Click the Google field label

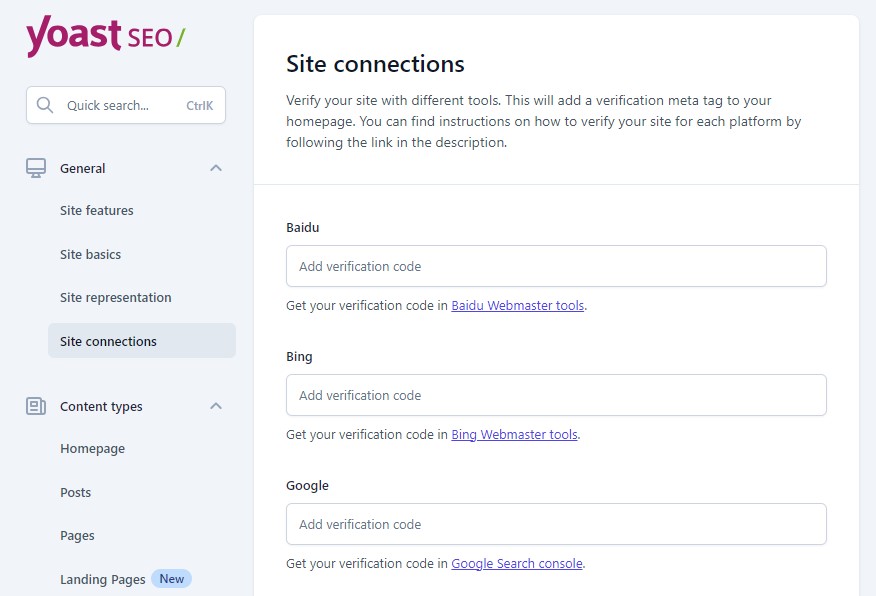(x=307, y=485)
